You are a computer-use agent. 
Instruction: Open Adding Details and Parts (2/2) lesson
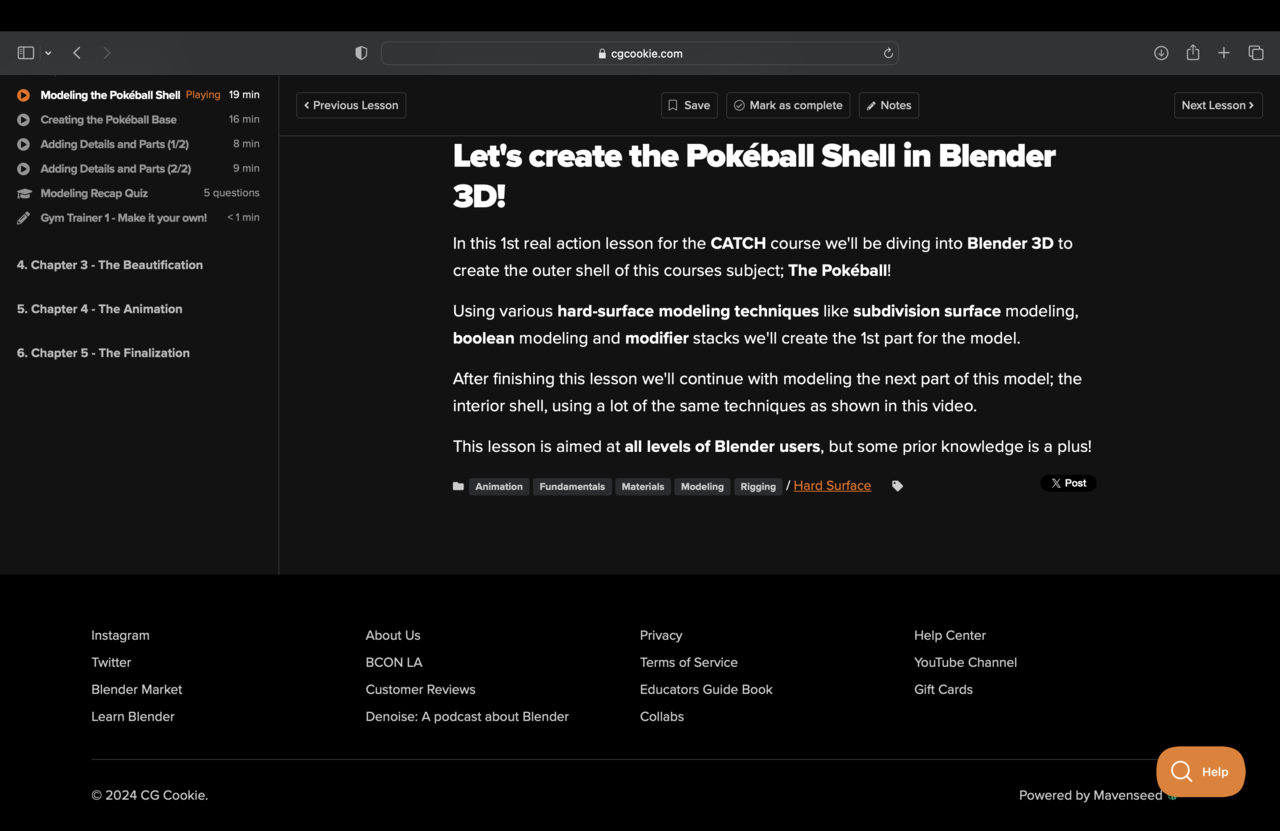click(115, 169)
